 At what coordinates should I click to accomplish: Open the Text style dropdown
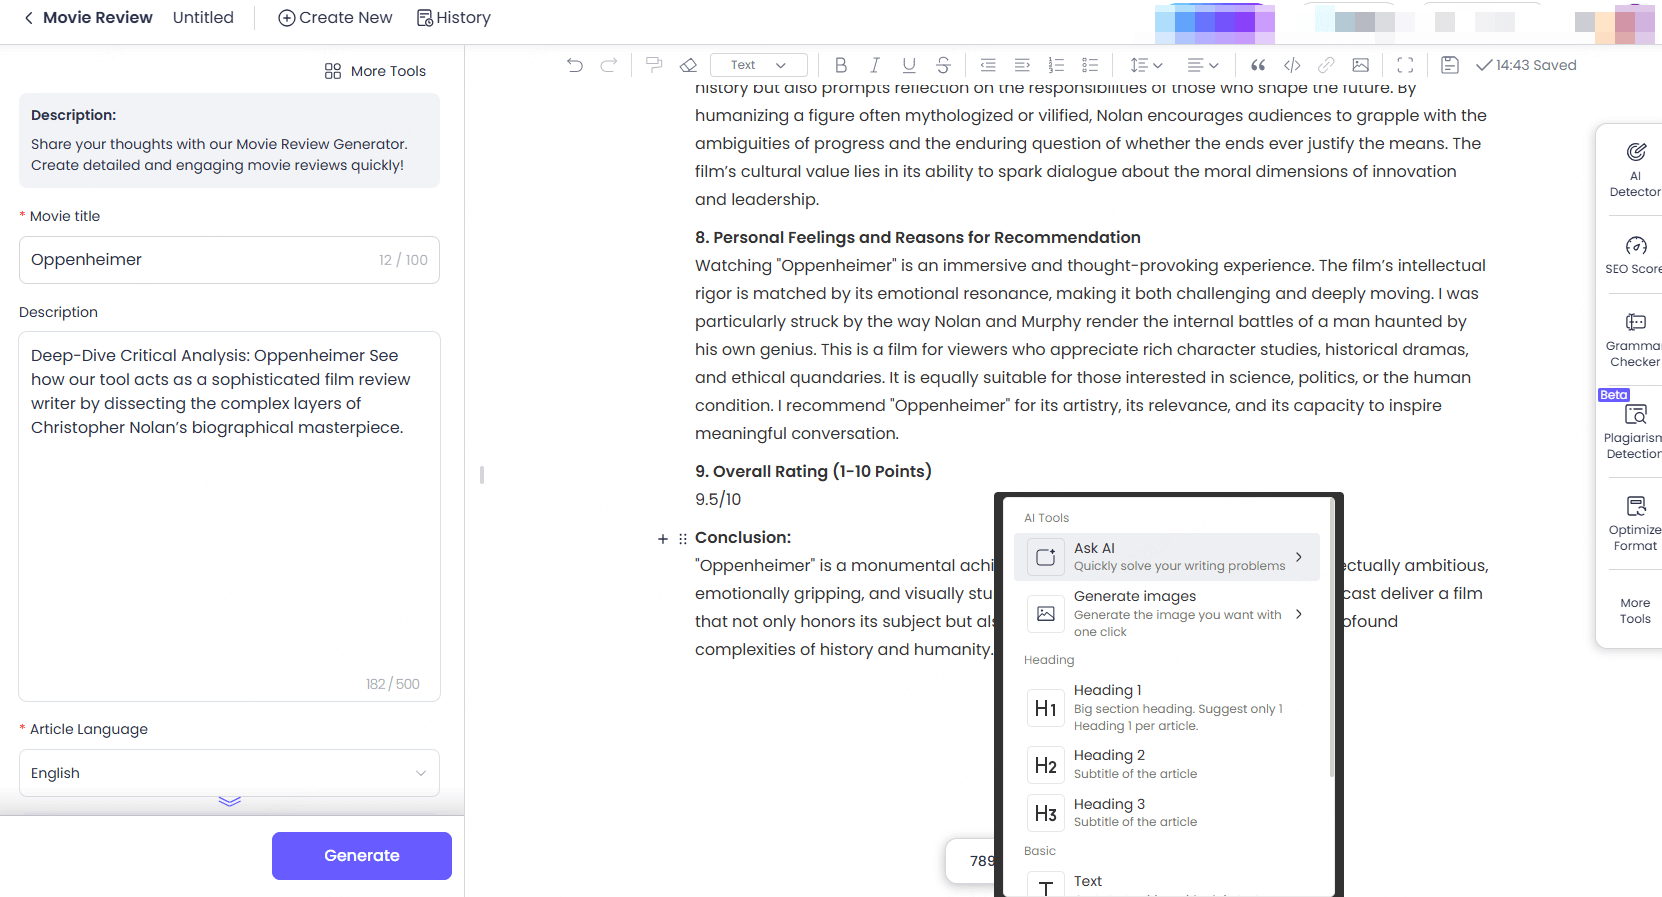pyautogui.click(x=758, y=65)
